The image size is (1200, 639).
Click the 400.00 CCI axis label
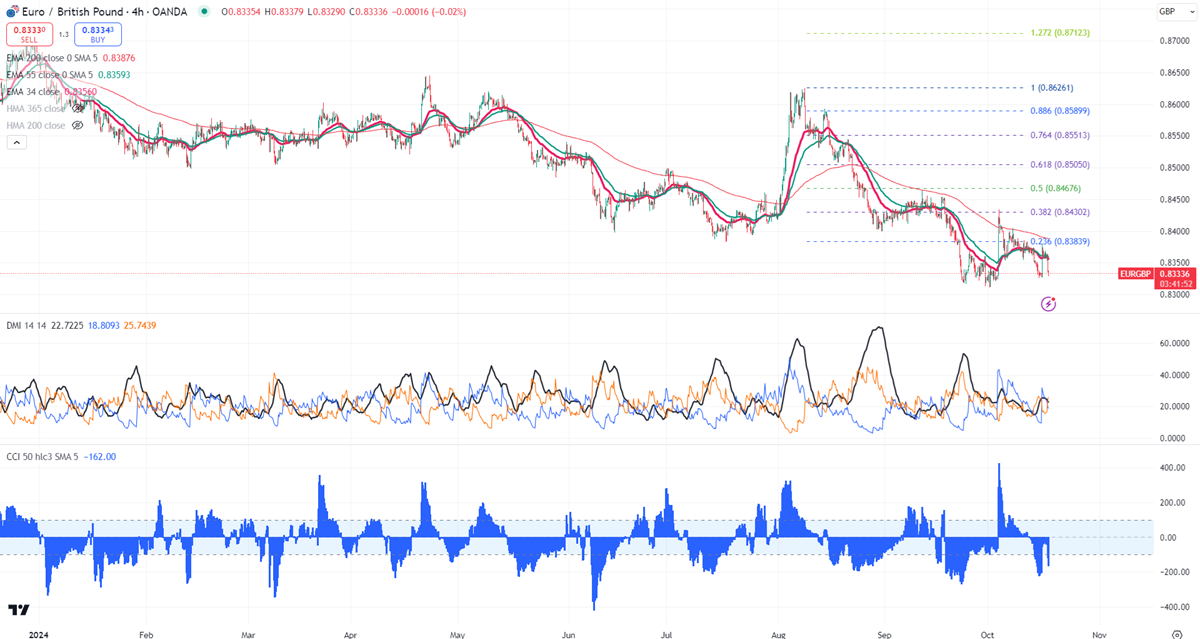[x=1172, y=468]
